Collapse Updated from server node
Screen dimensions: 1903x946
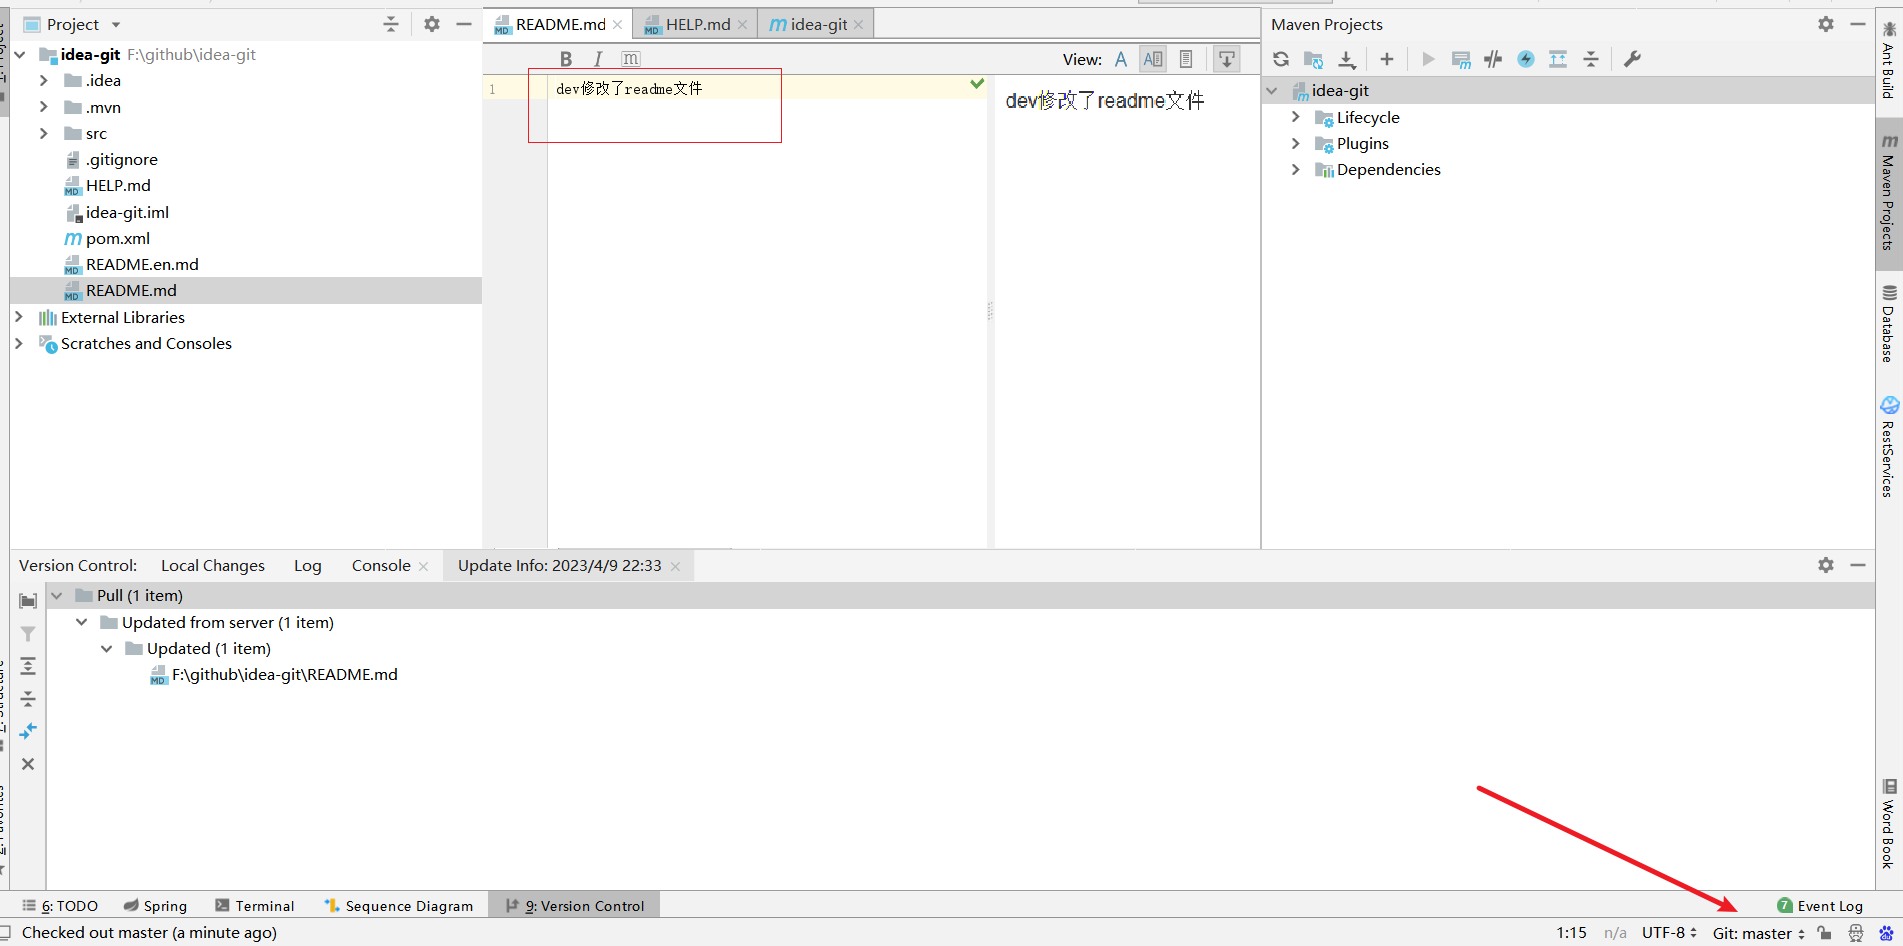82,622
